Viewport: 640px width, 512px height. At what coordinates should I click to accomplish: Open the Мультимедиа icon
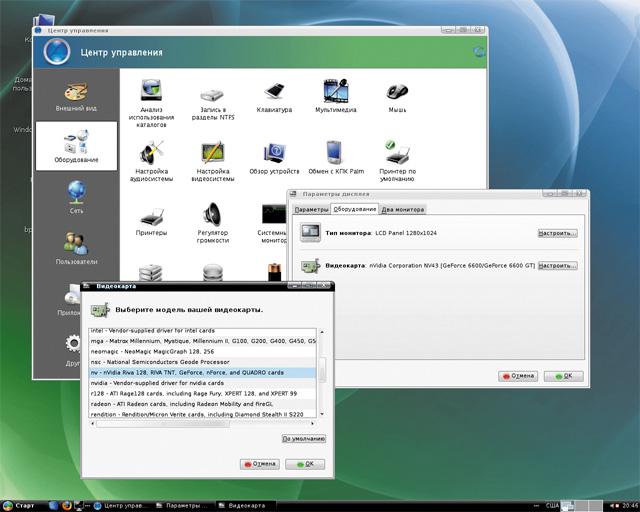[x=336, y=96]
